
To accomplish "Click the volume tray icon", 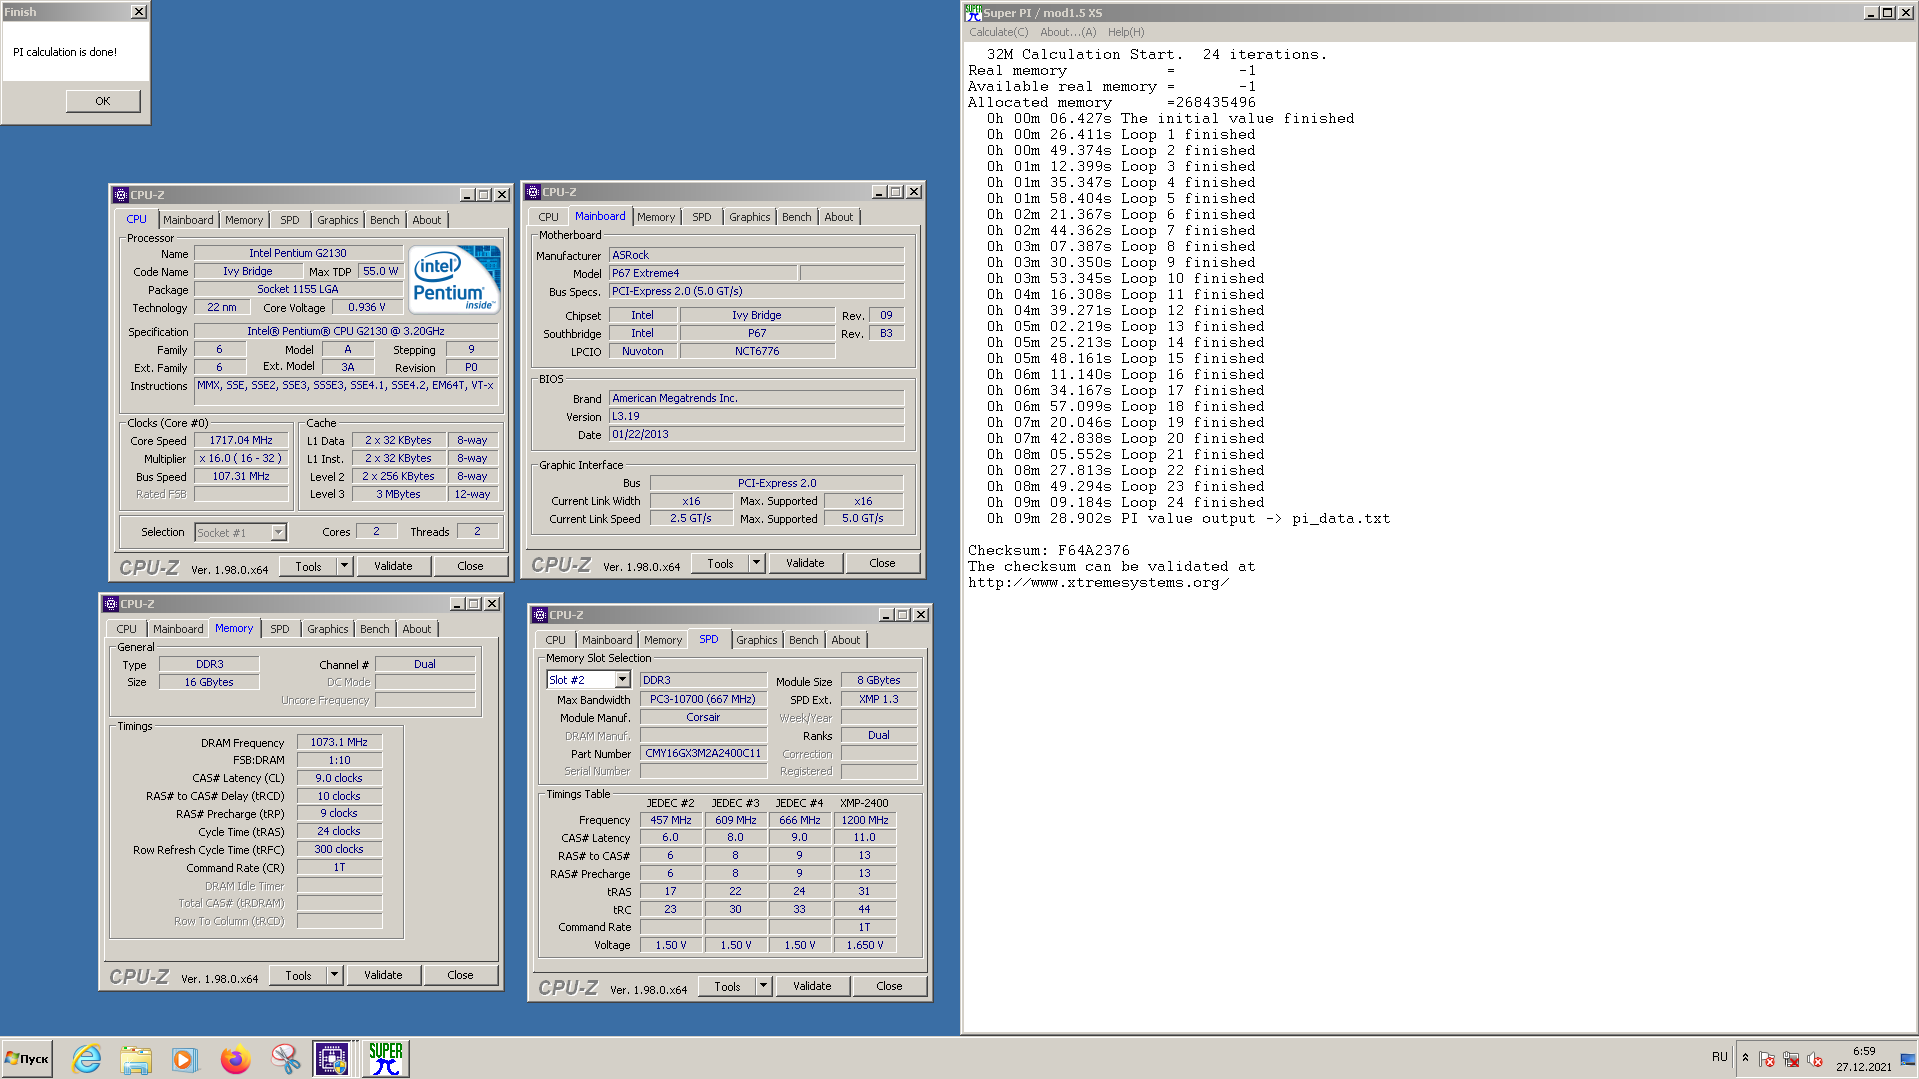I will pyautogui.click(x=1815, y=1059).
